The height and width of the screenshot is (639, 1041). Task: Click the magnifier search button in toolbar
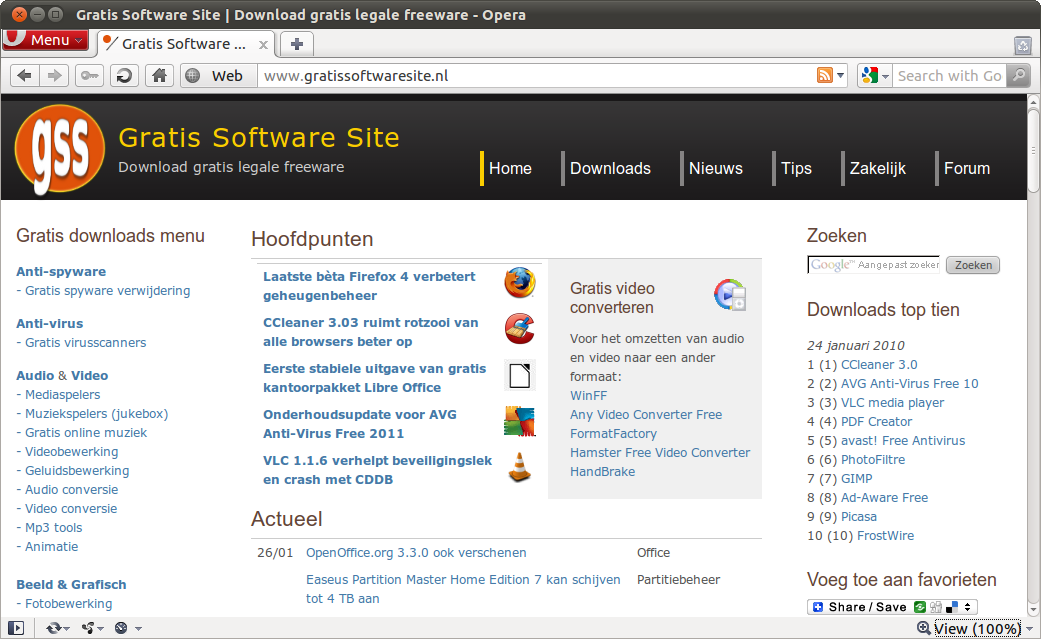1017,76
